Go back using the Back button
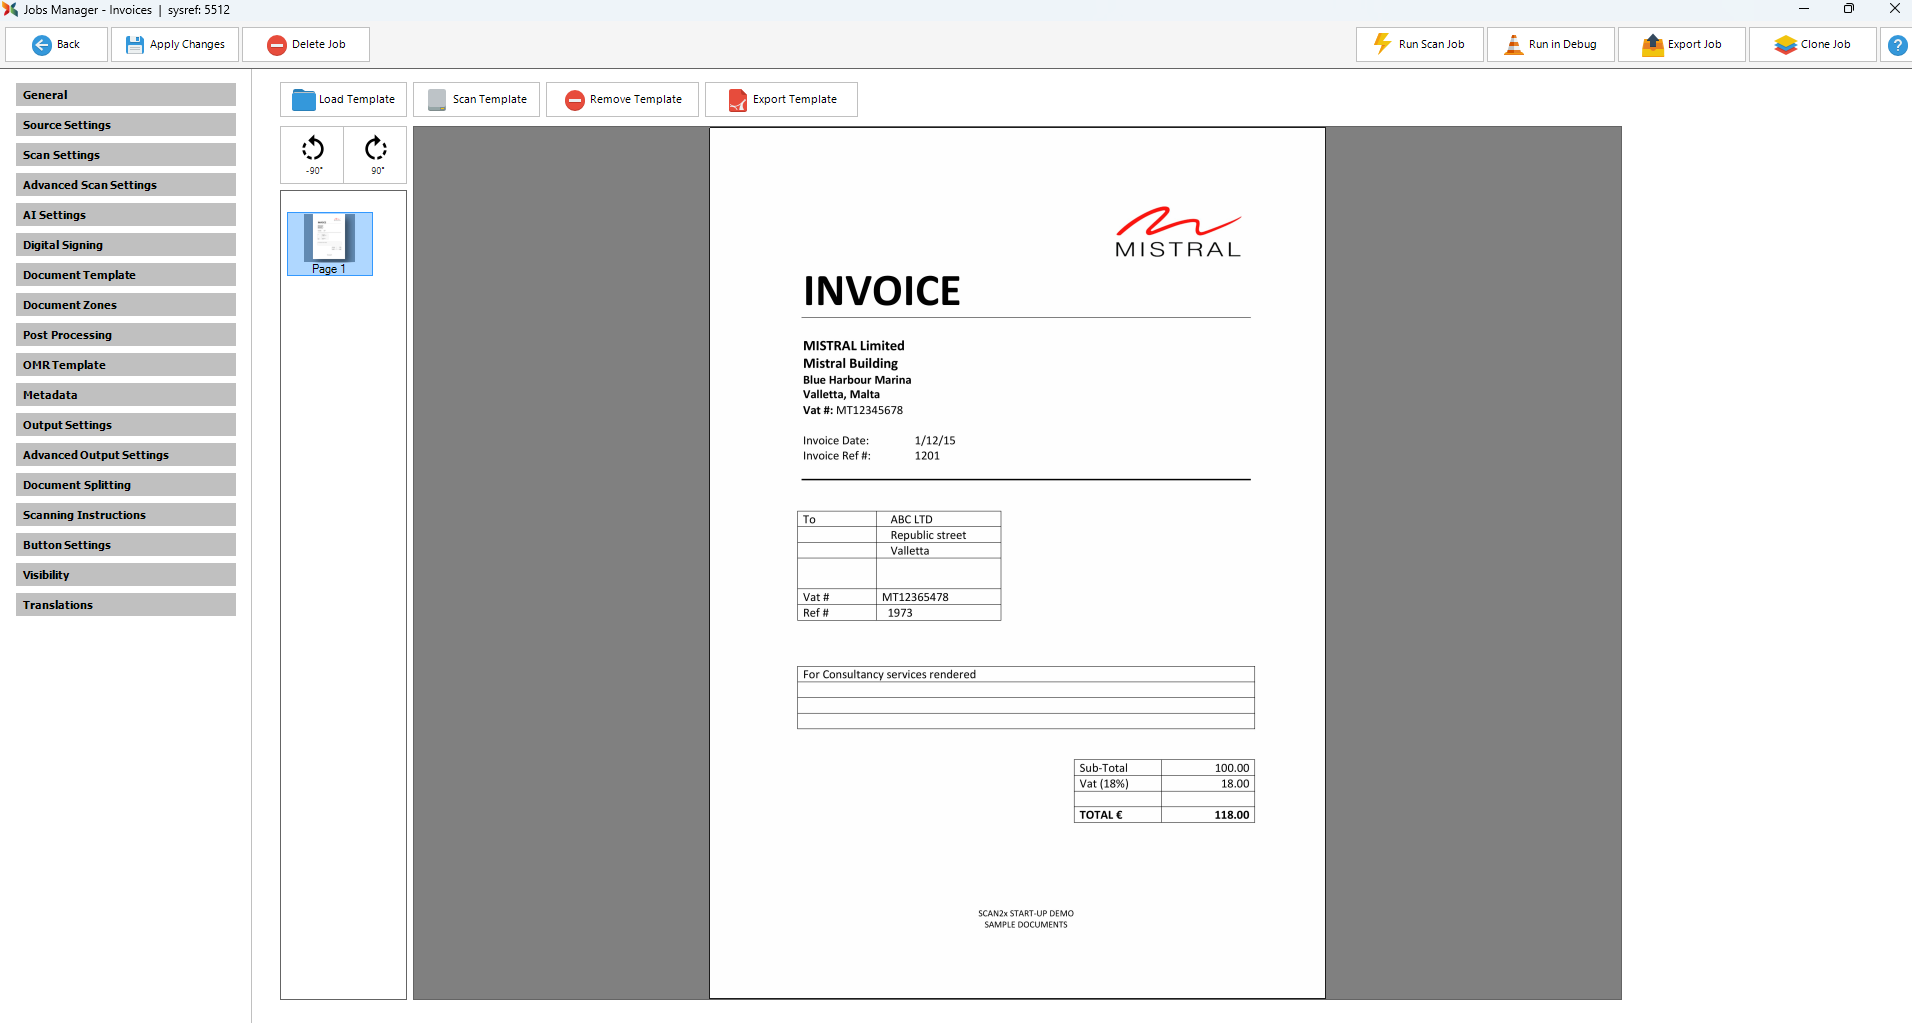The image size is (1912, 1023). click(x=57, y=45)
